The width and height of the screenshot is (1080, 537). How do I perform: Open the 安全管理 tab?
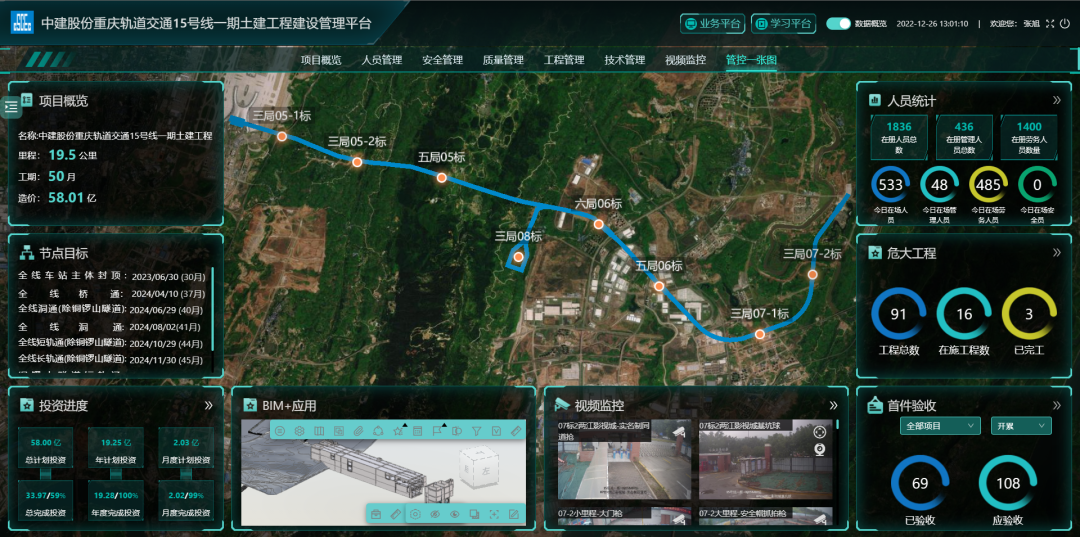coord(442,60)
